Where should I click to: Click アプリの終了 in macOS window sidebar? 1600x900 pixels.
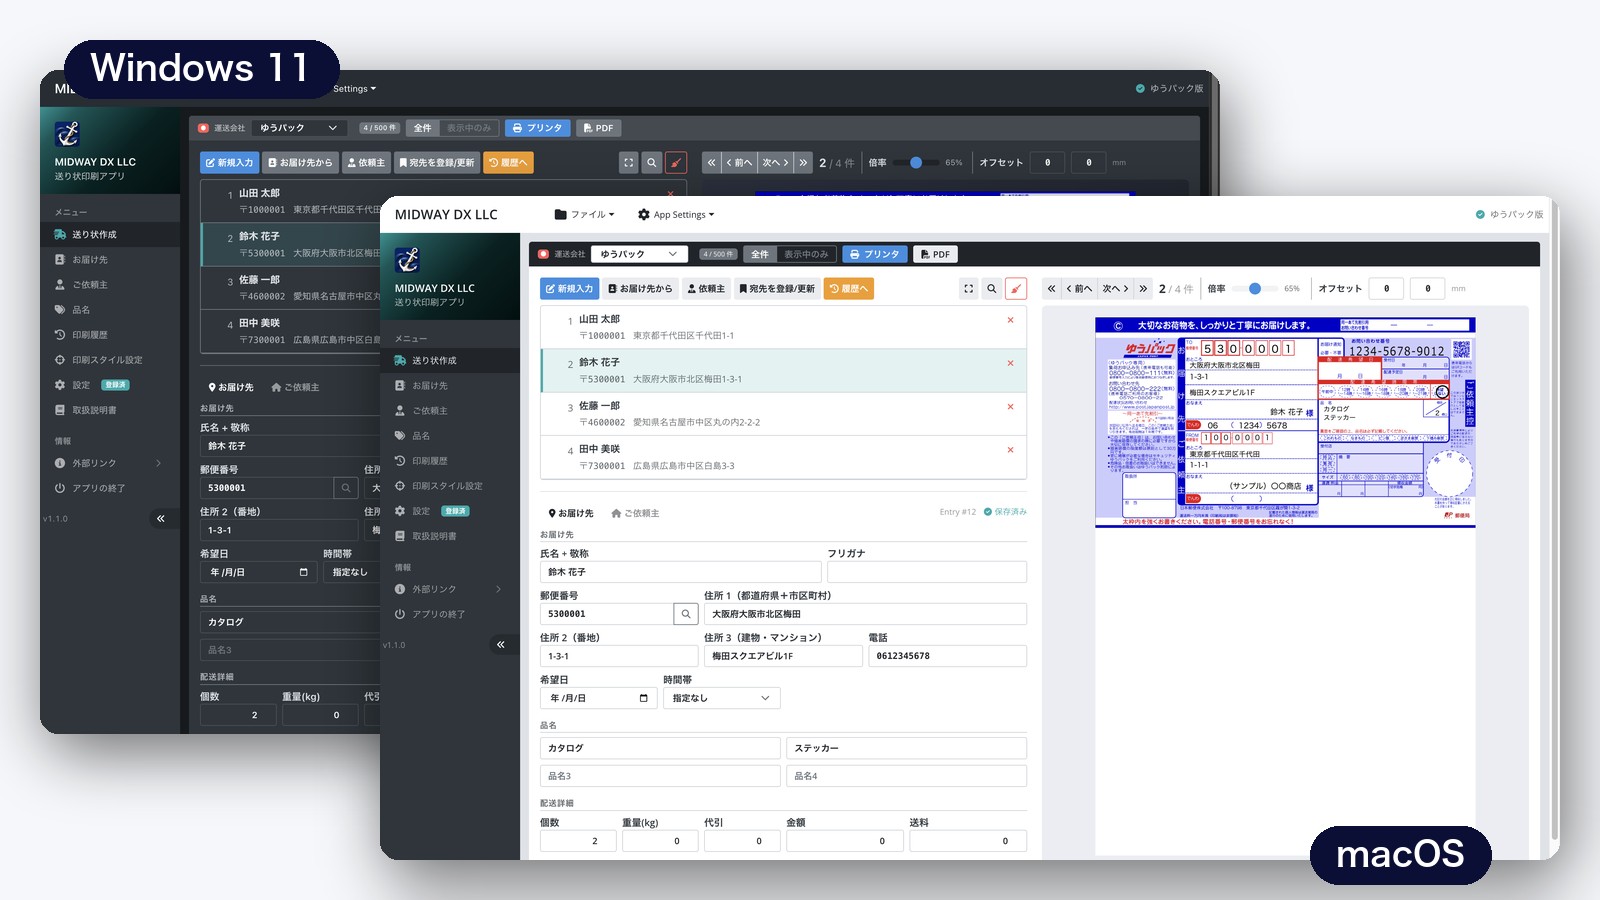click(x=450, y=614)
